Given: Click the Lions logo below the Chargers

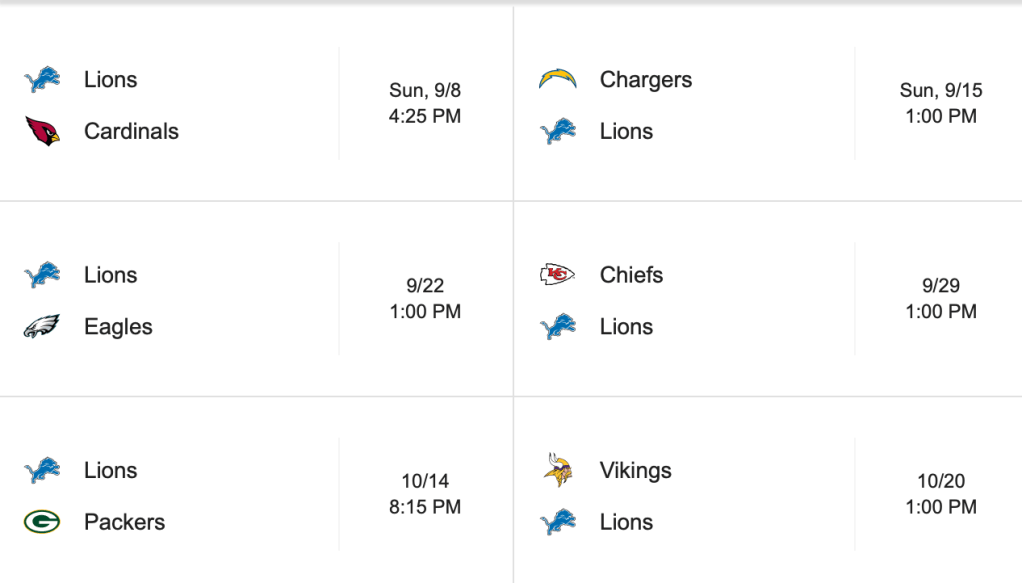Looking at the screenshot, I should tap(558, 131).
